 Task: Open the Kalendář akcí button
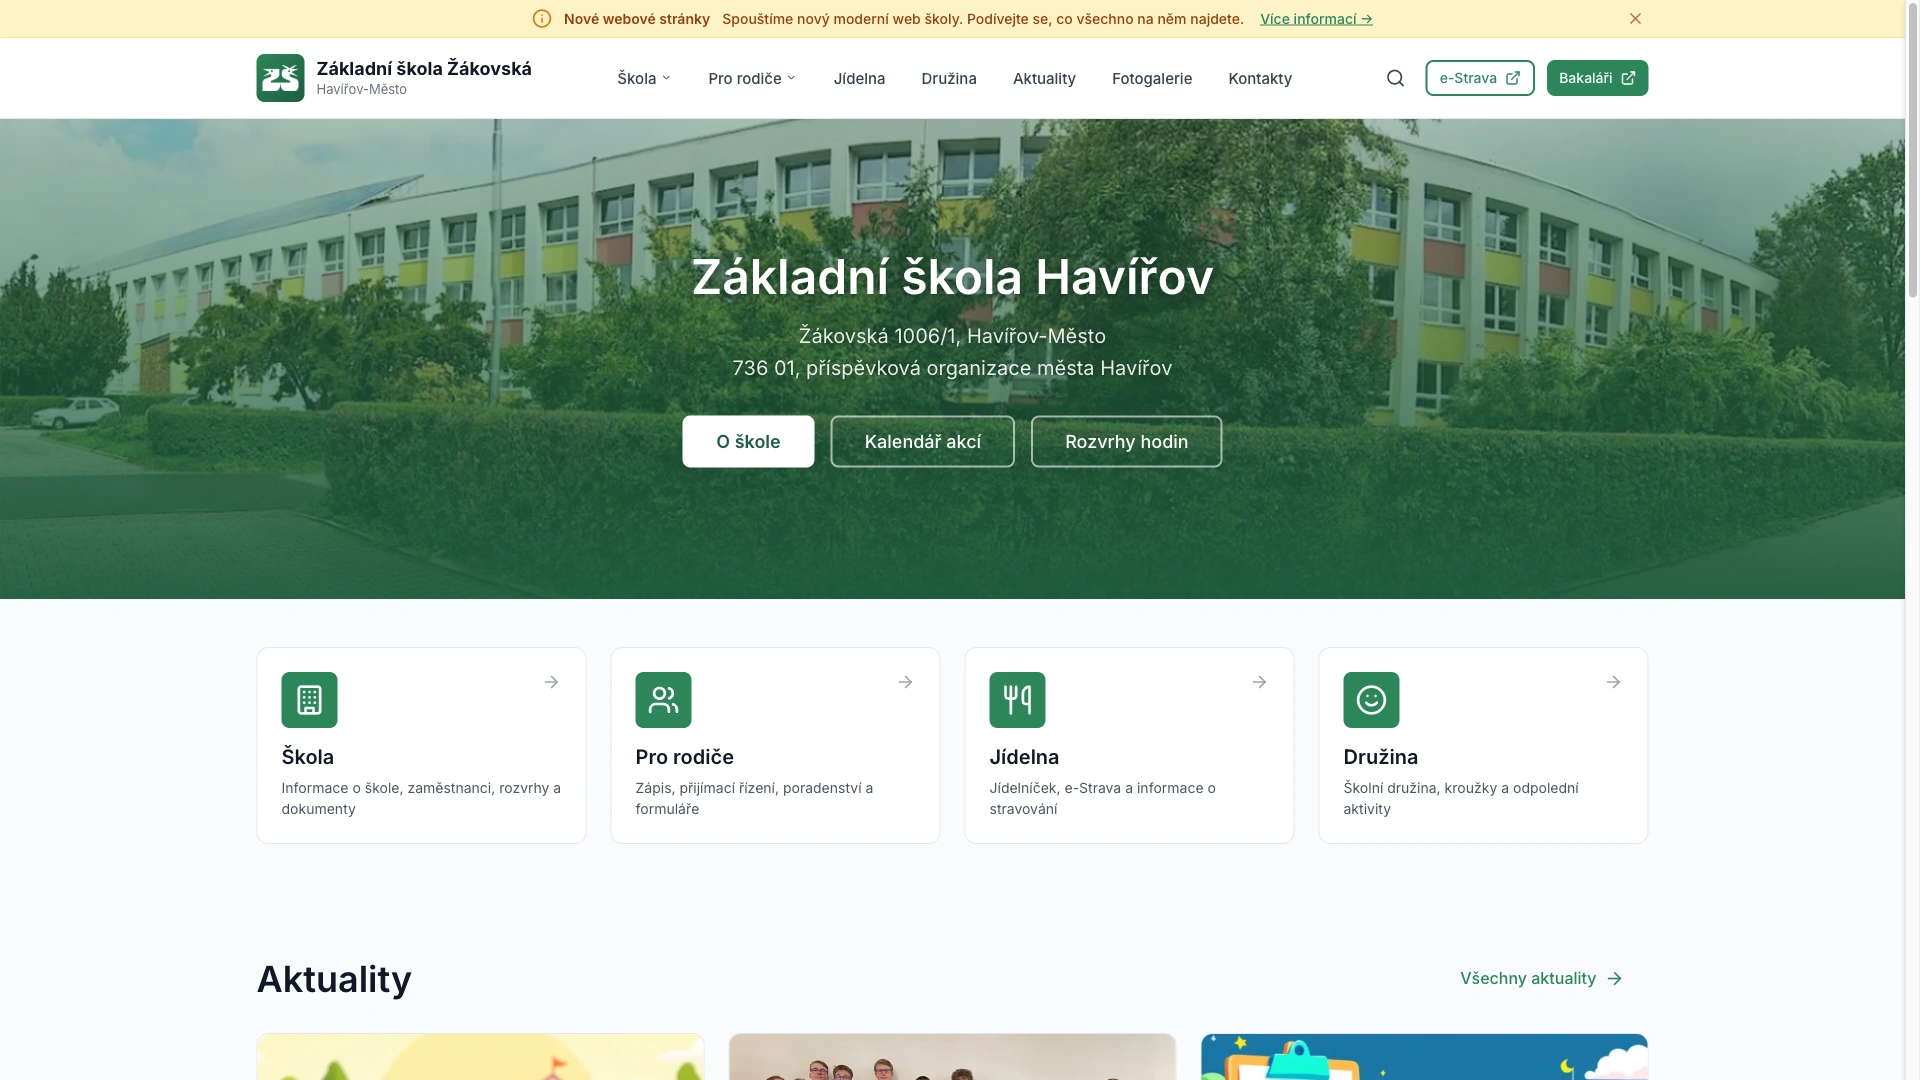point(922,441)
